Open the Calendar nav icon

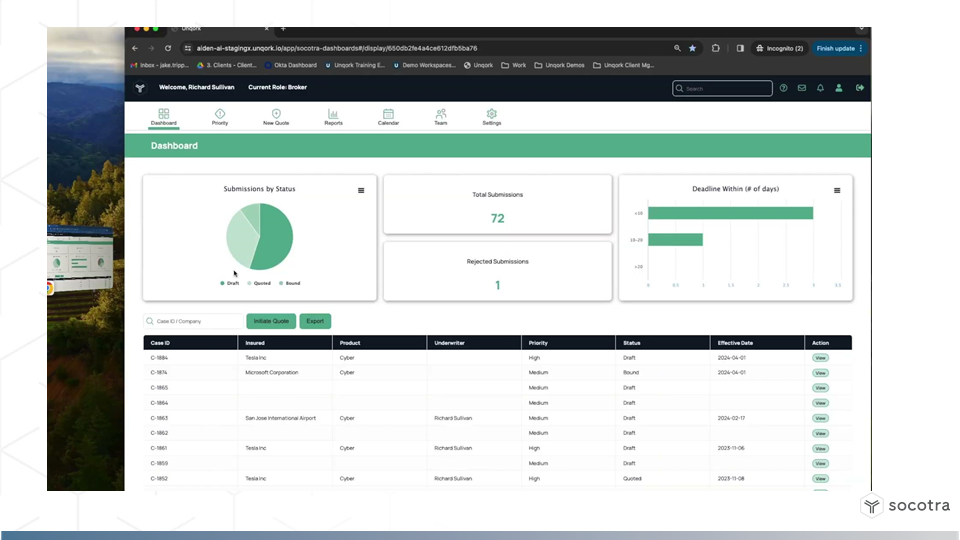[388, 116]
